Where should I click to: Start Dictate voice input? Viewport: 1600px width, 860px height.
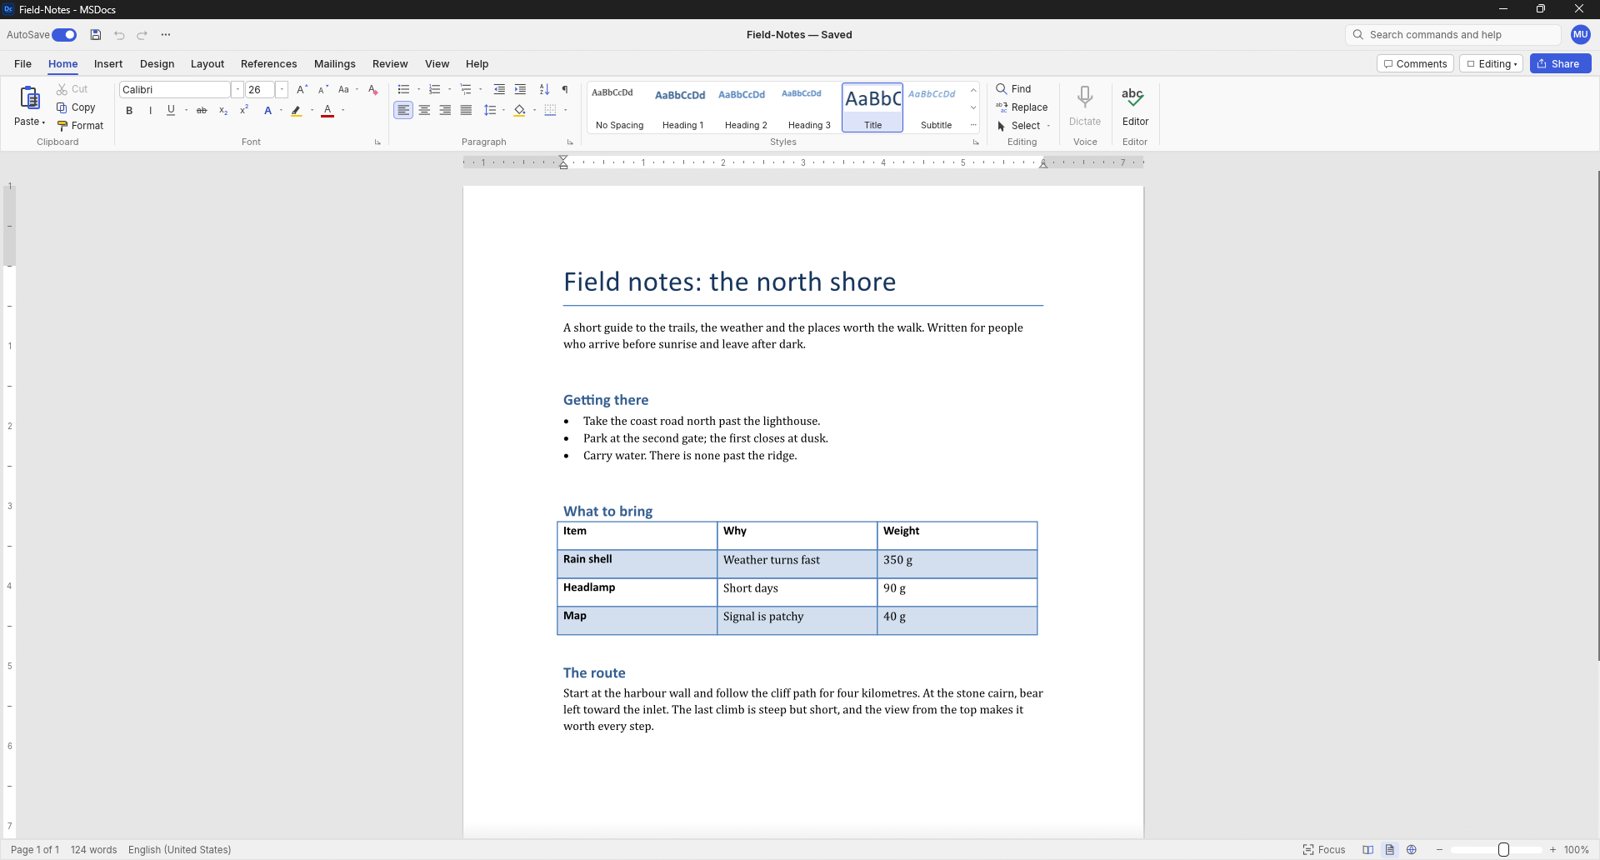(x=1085, y=105)
